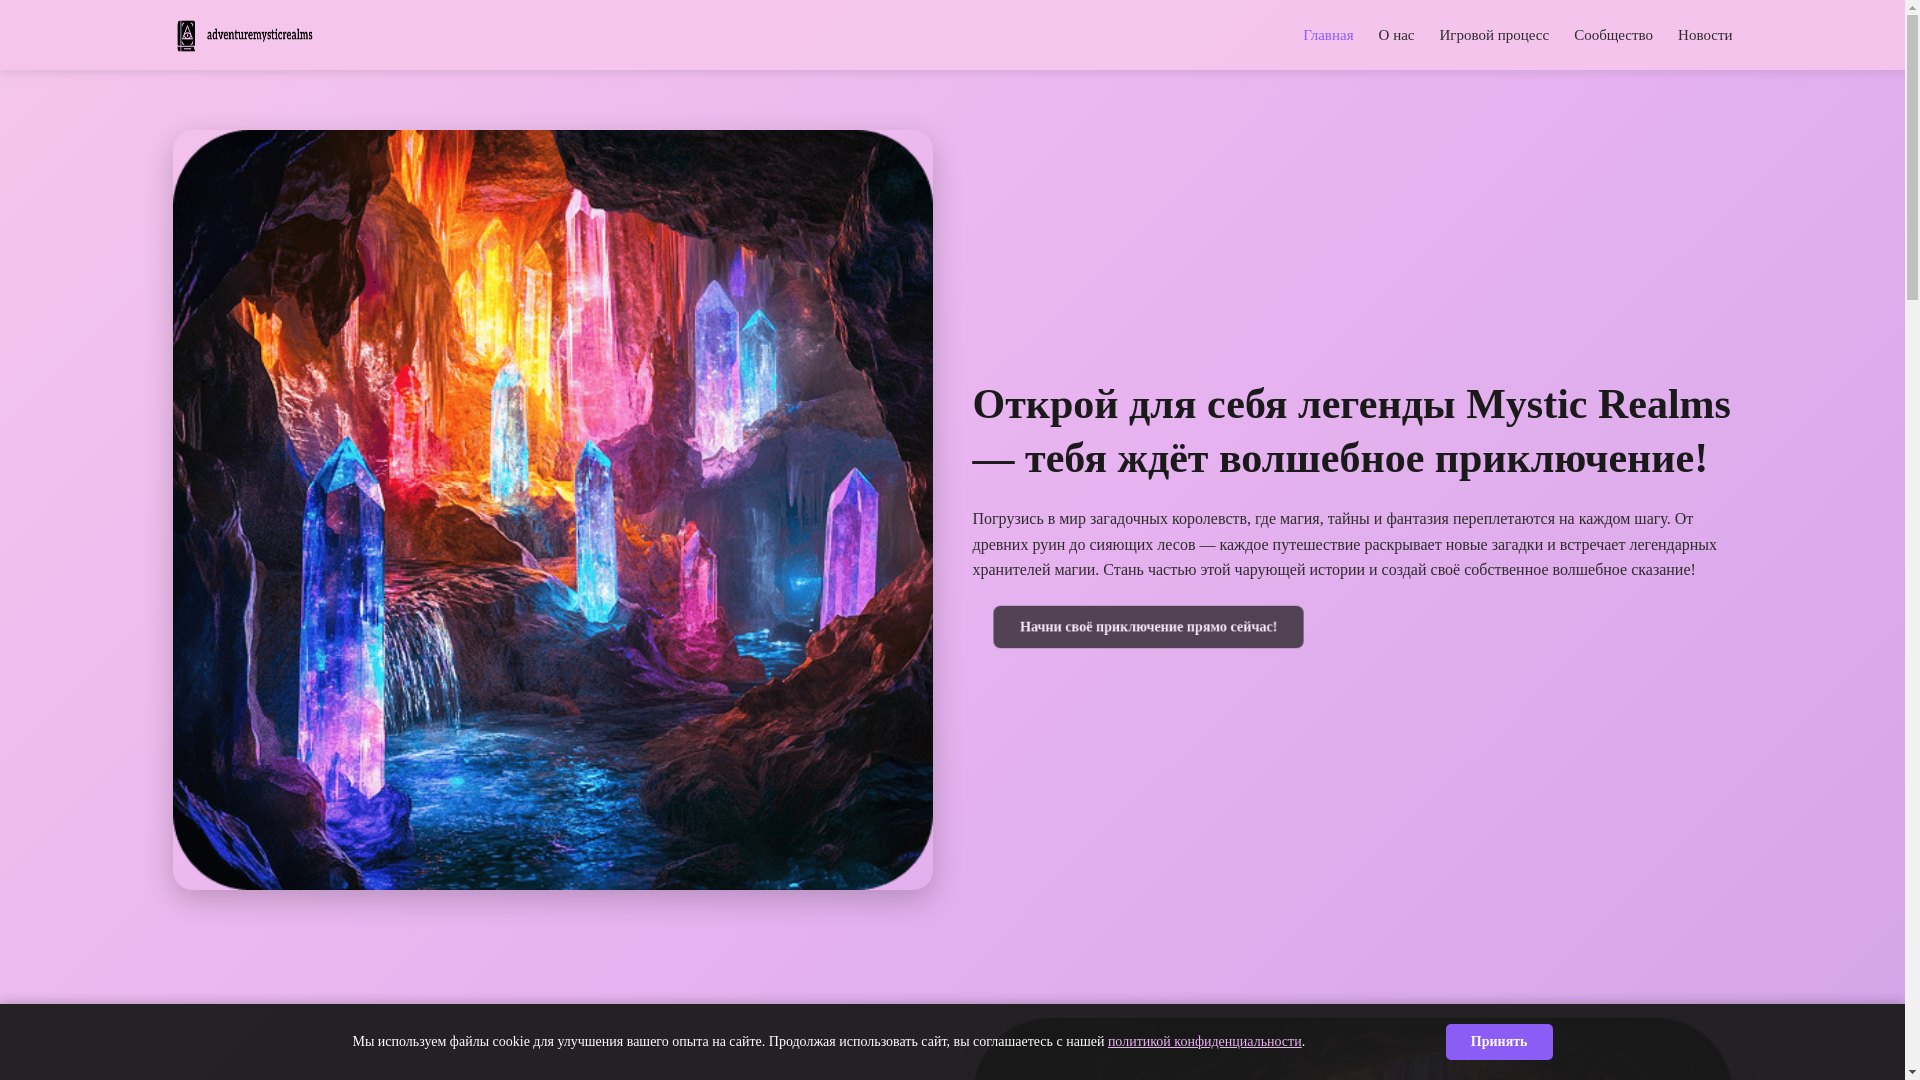This screenshot has width=1920, height=1080.
Task: Open the Сообщество menu link
Action: coord(1612,35)
